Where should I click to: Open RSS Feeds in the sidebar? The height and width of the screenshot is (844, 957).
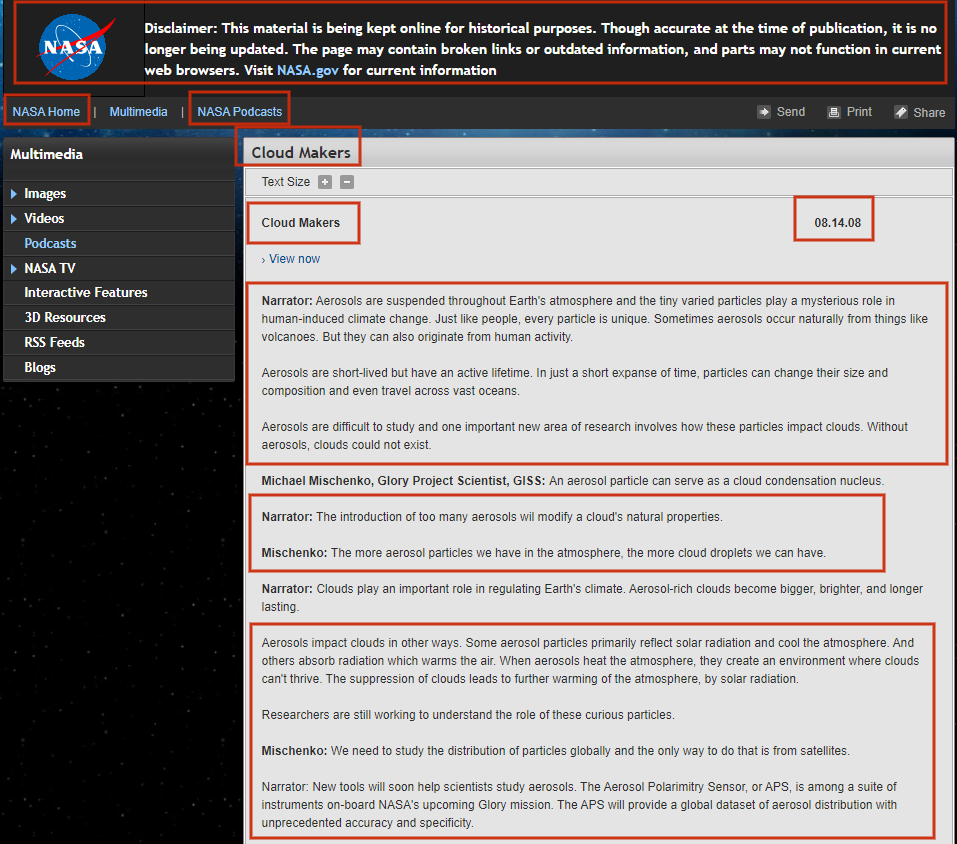54,342
